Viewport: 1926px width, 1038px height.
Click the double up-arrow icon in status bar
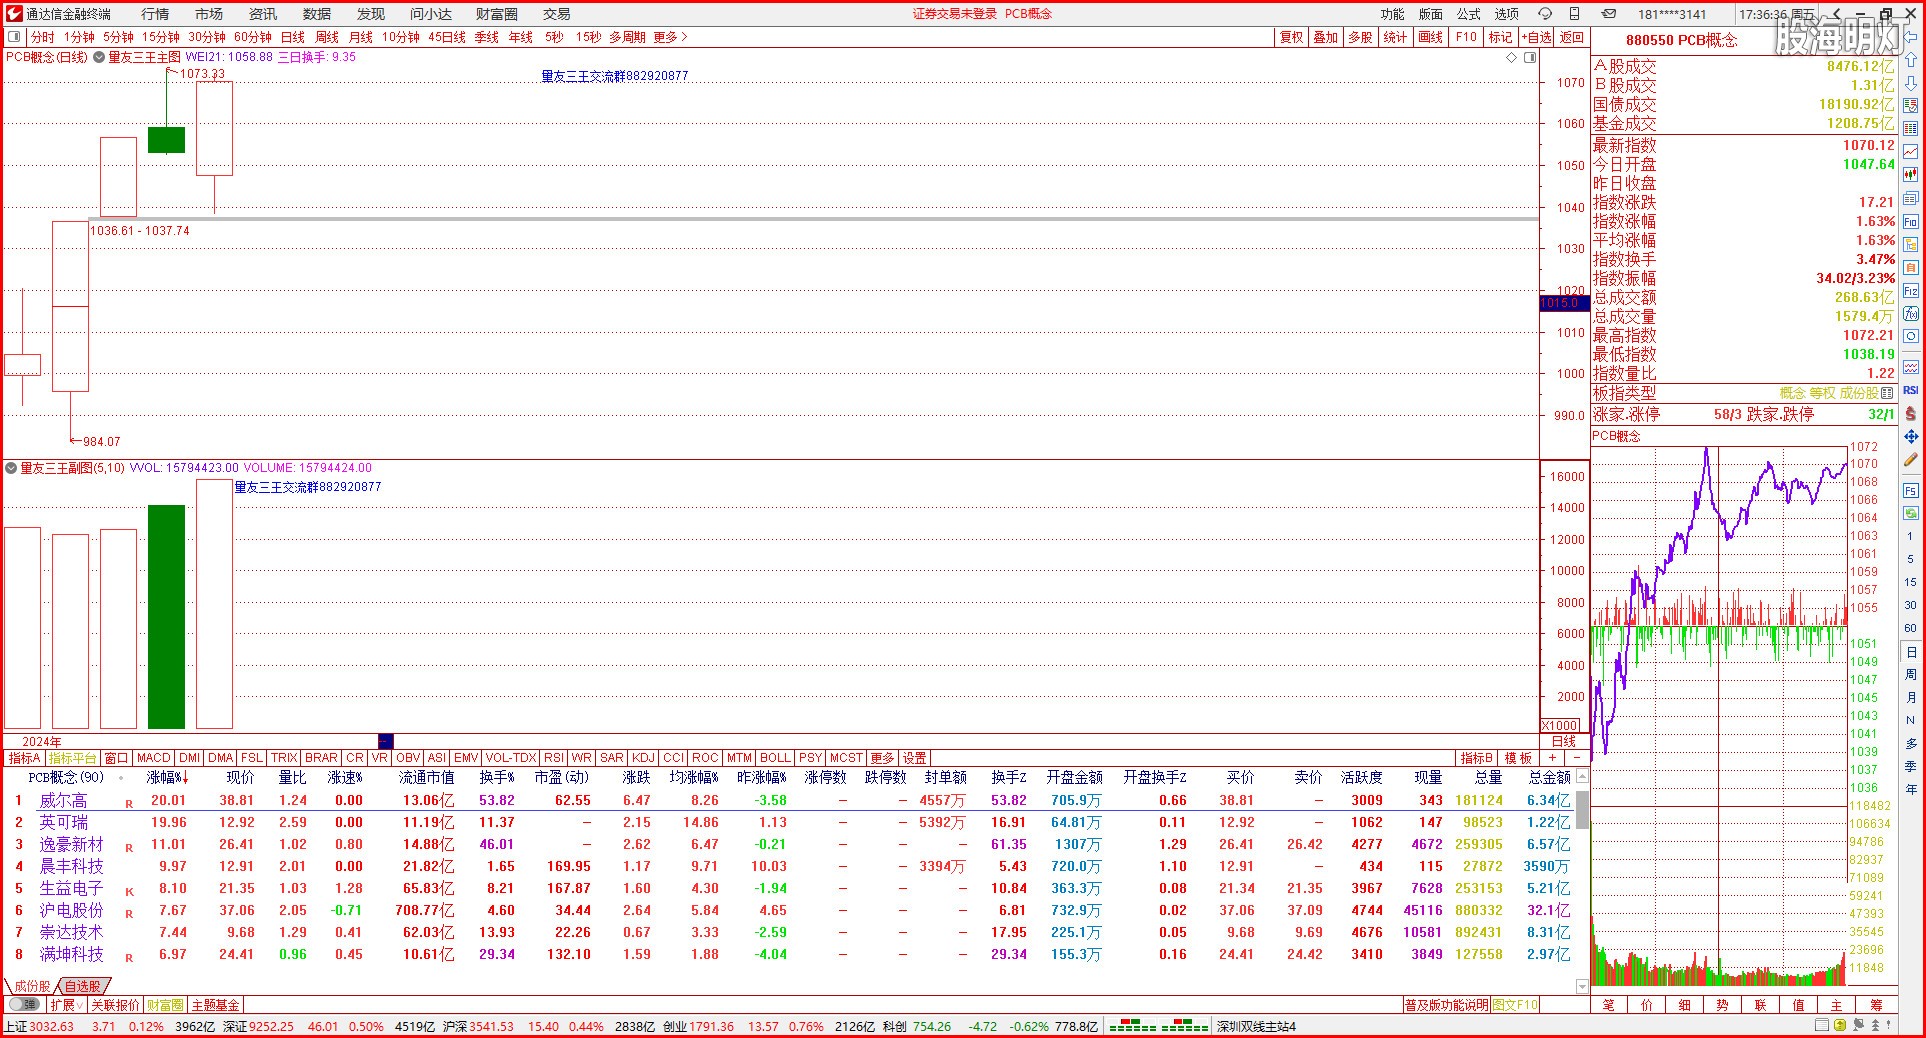pyautogui.click(x=1875, y=1026)
